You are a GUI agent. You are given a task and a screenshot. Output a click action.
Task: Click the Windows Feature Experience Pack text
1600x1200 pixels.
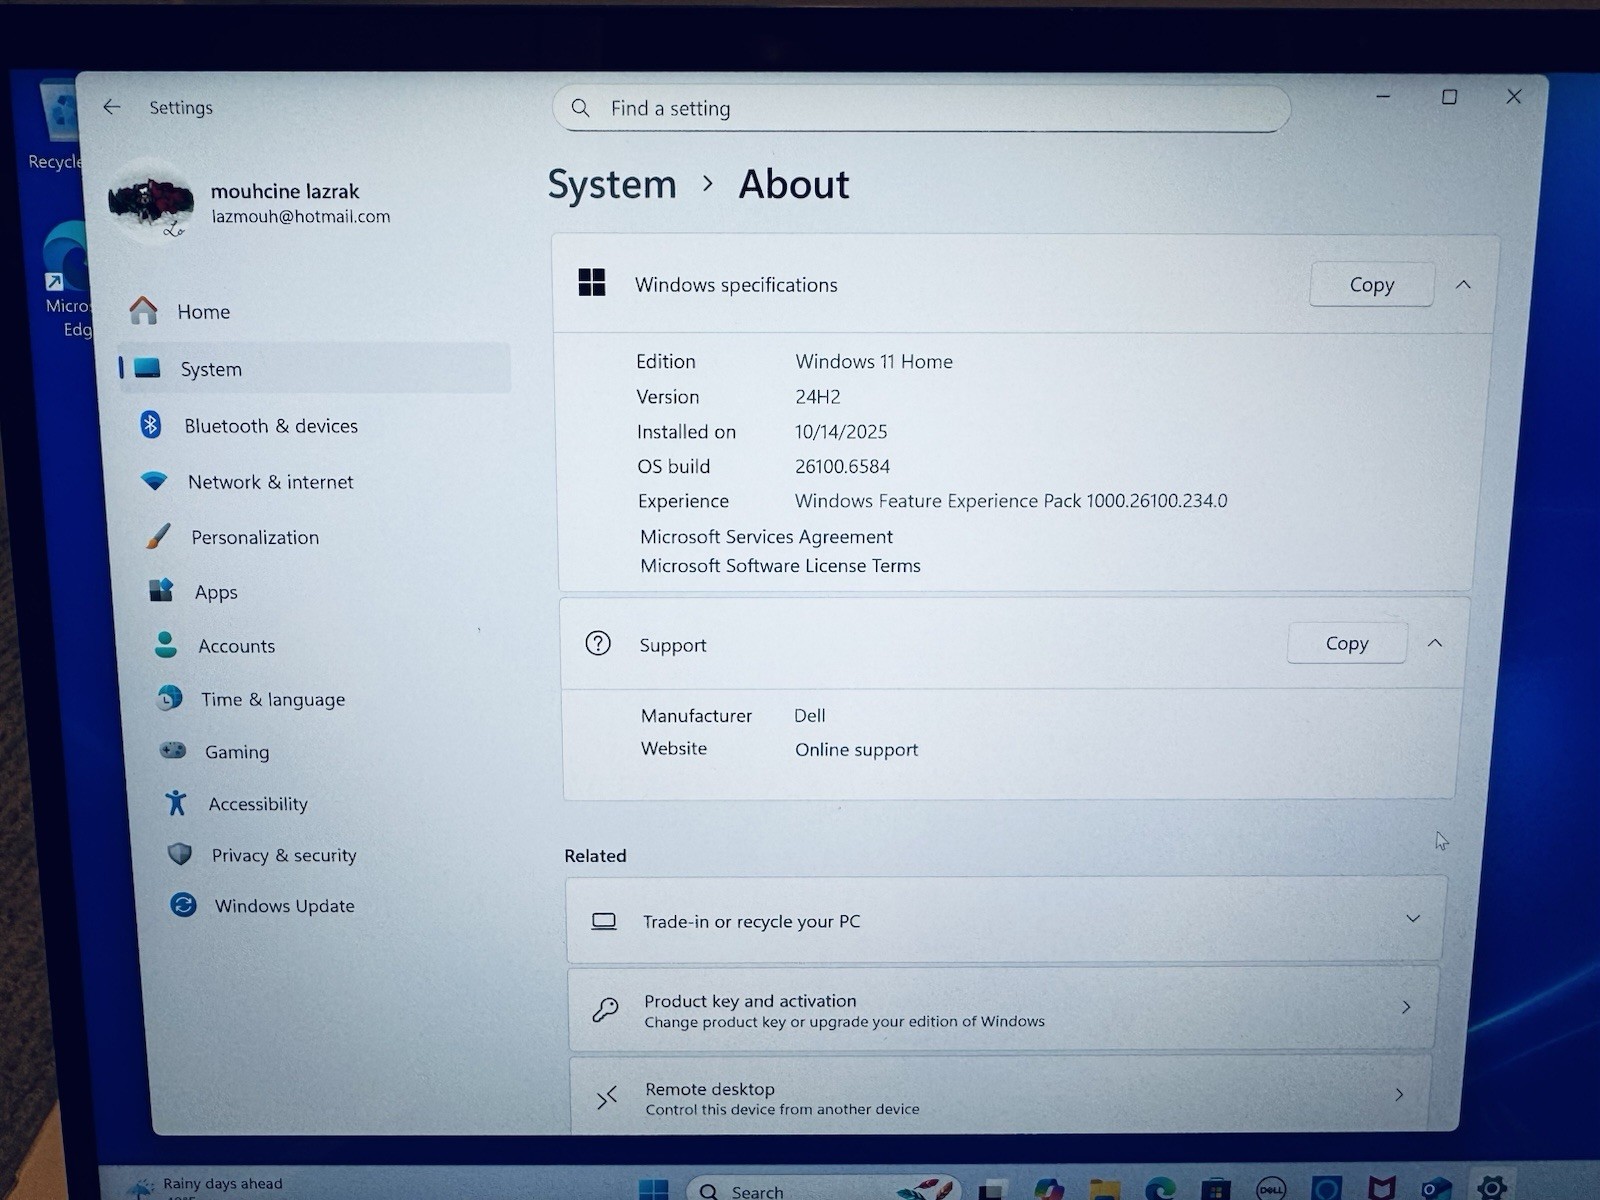click(x=1011, y=501)
